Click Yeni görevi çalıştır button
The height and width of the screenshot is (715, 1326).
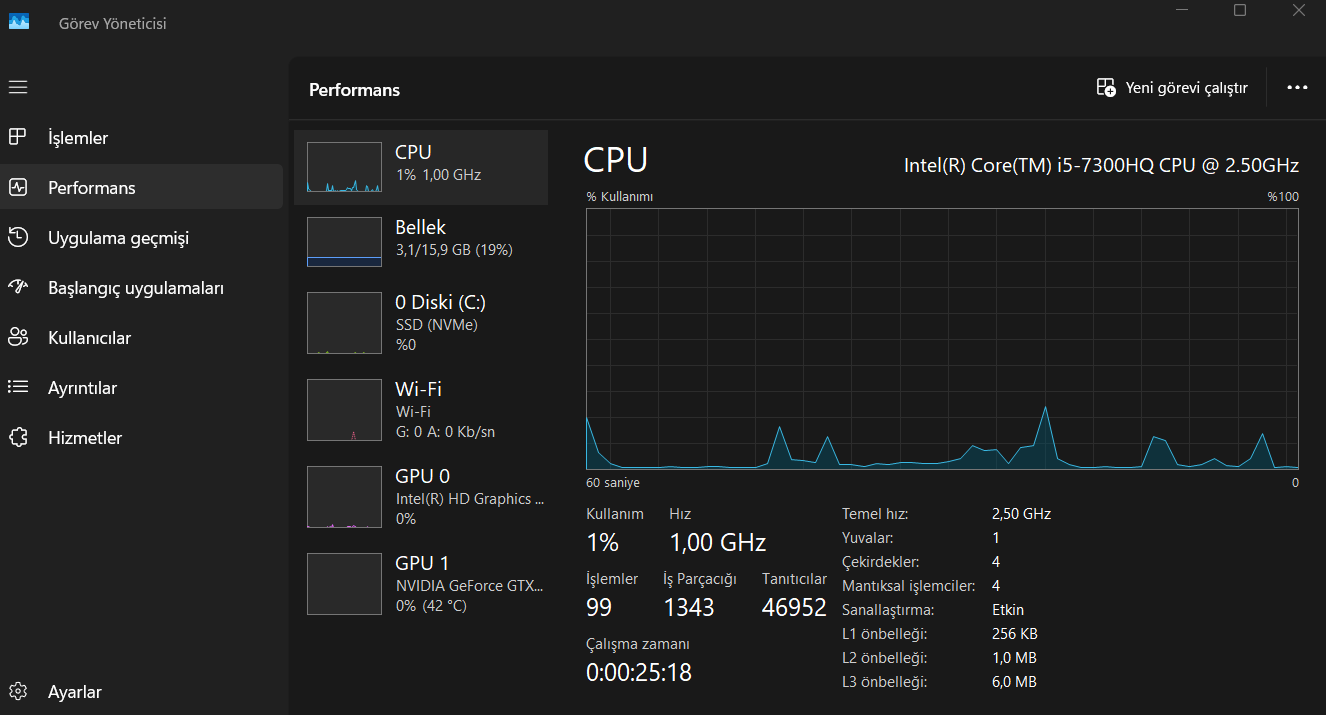click(1172, 88)
